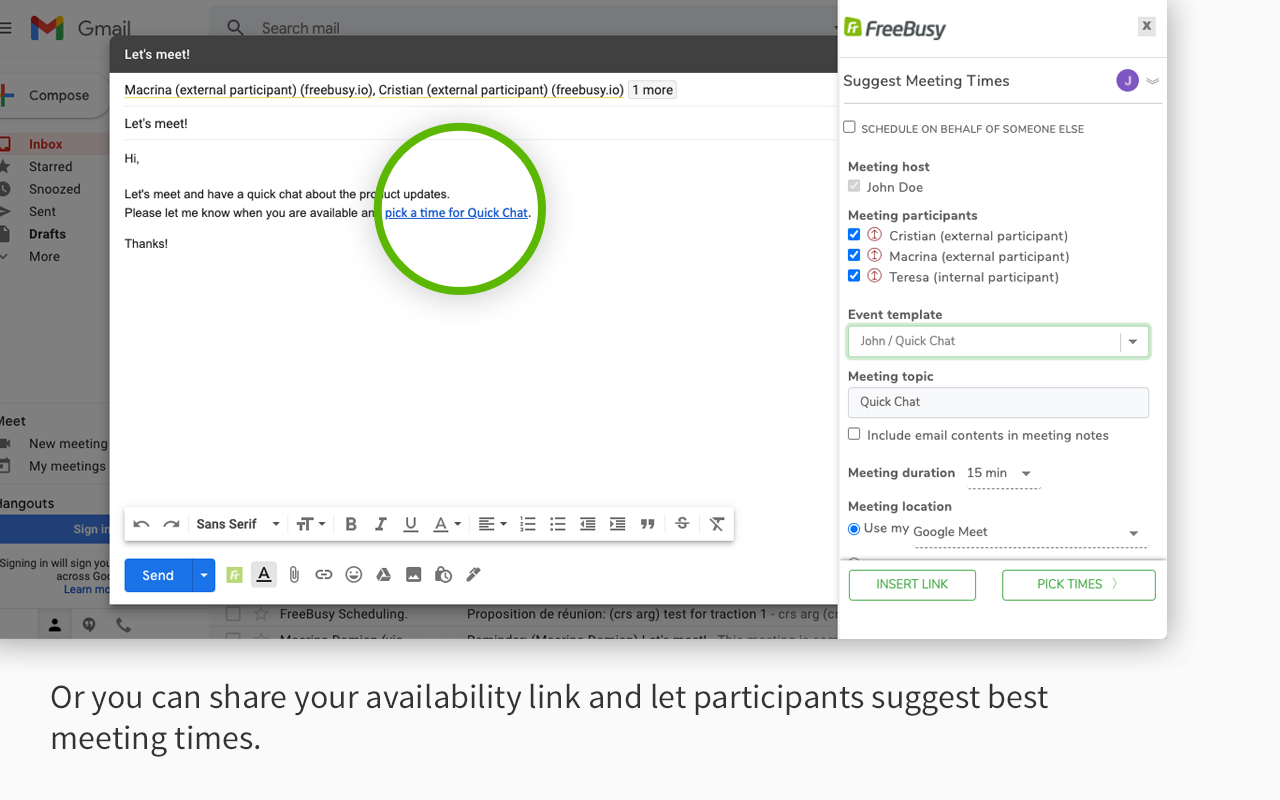This screenshot has height=800, width=1280.
Task: Insert a numbered list
Action: click(528, 524)
